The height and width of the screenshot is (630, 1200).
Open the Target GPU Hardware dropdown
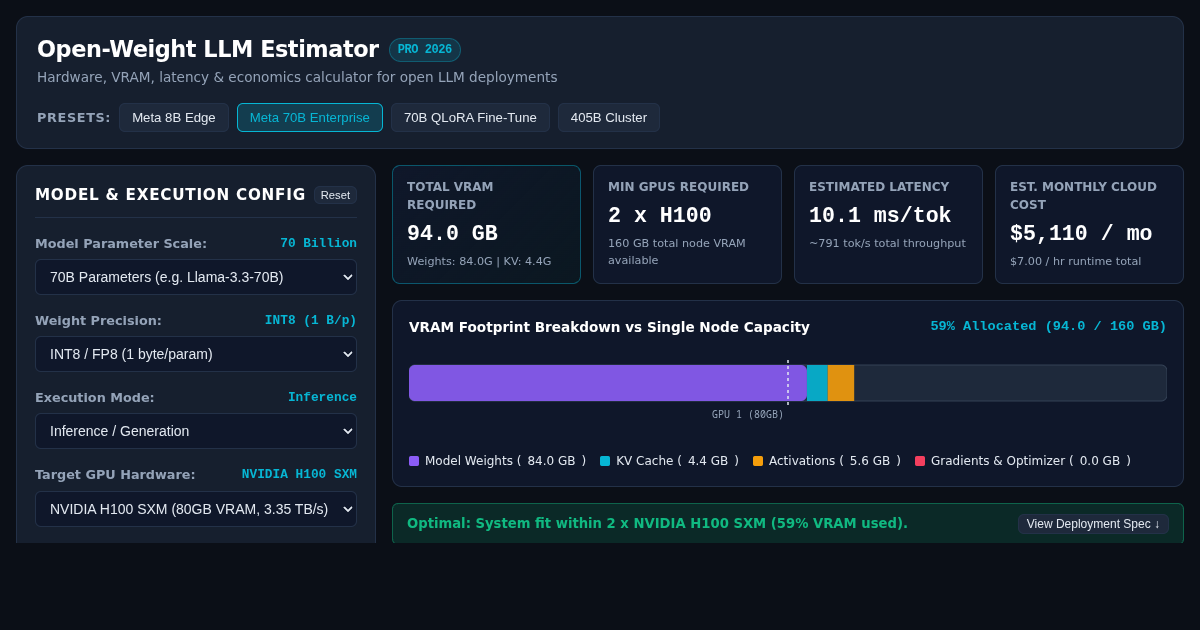tap(196, 509)
